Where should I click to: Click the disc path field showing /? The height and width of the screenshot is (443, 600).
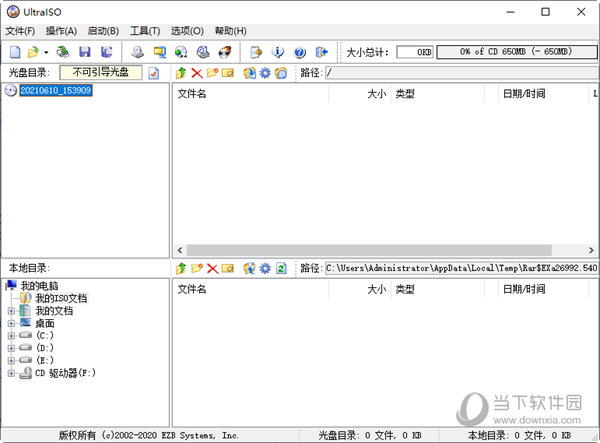click(x=461, y=73)
